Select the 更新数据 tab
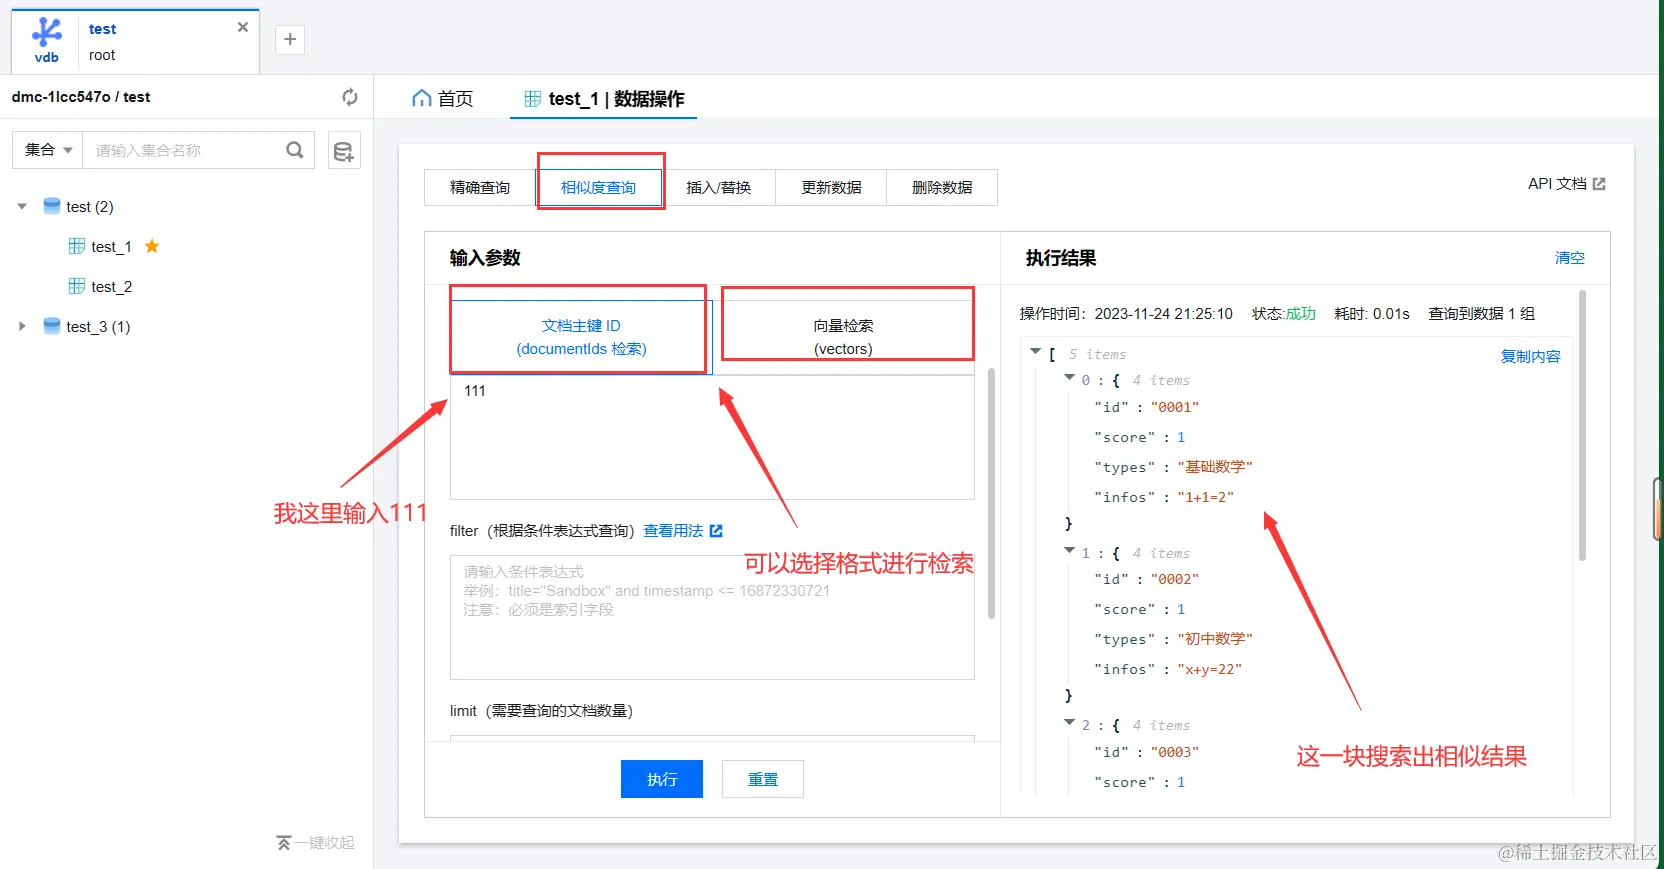 coord(831,187)
